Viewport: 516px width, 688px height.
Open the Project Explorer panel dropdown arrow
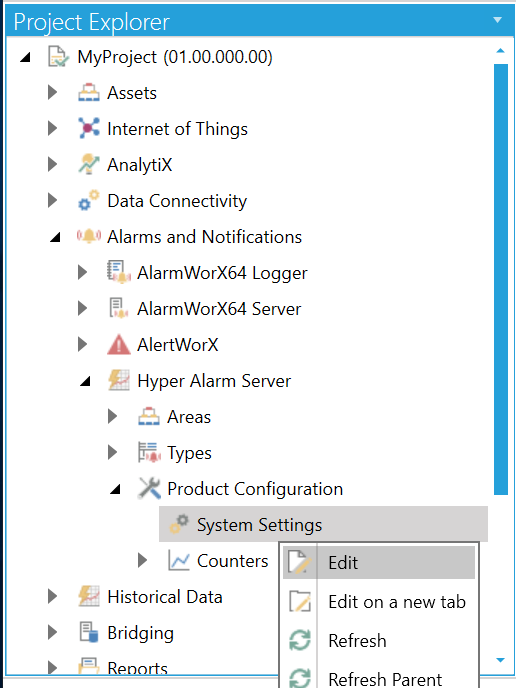497,20
